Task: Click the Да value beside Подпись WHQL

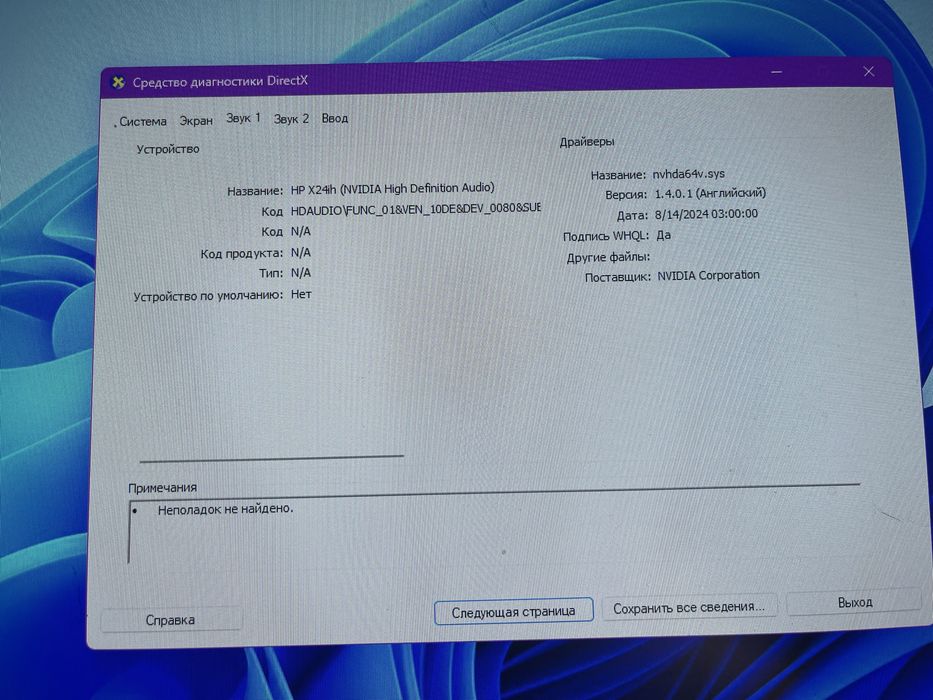Action: coord(663,235)
